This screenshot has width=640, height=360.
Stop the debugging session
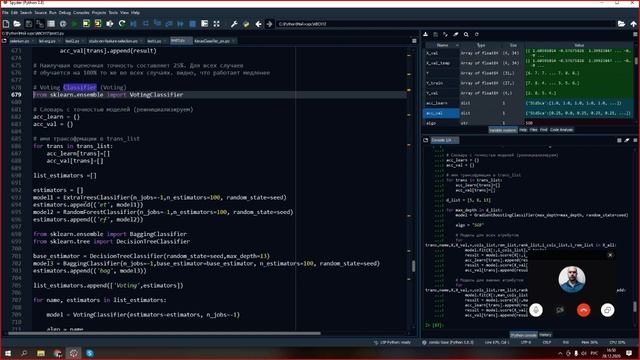coord(192,24)
